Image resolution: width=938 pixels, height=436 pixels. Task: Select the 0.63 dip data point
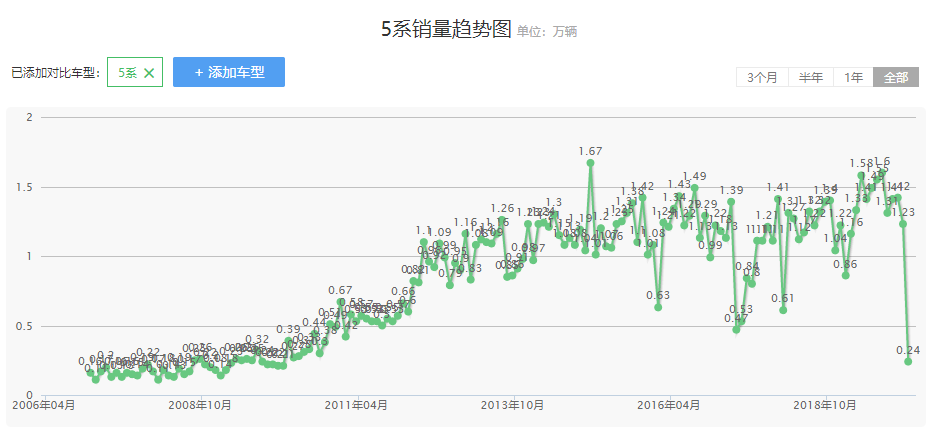pyautogui.click(x=658, y=307)
